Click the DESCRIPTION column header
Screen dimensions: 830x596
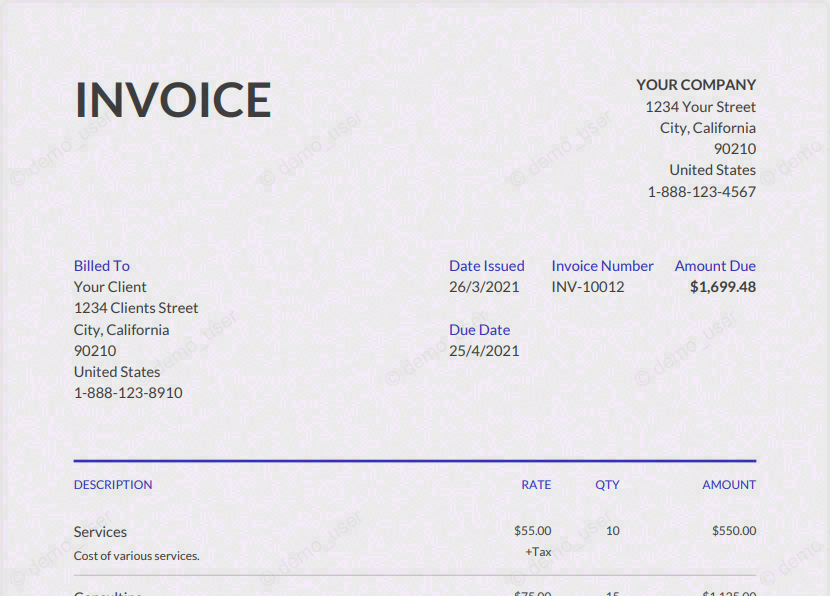pyautogui.click(x=113, y=484)
